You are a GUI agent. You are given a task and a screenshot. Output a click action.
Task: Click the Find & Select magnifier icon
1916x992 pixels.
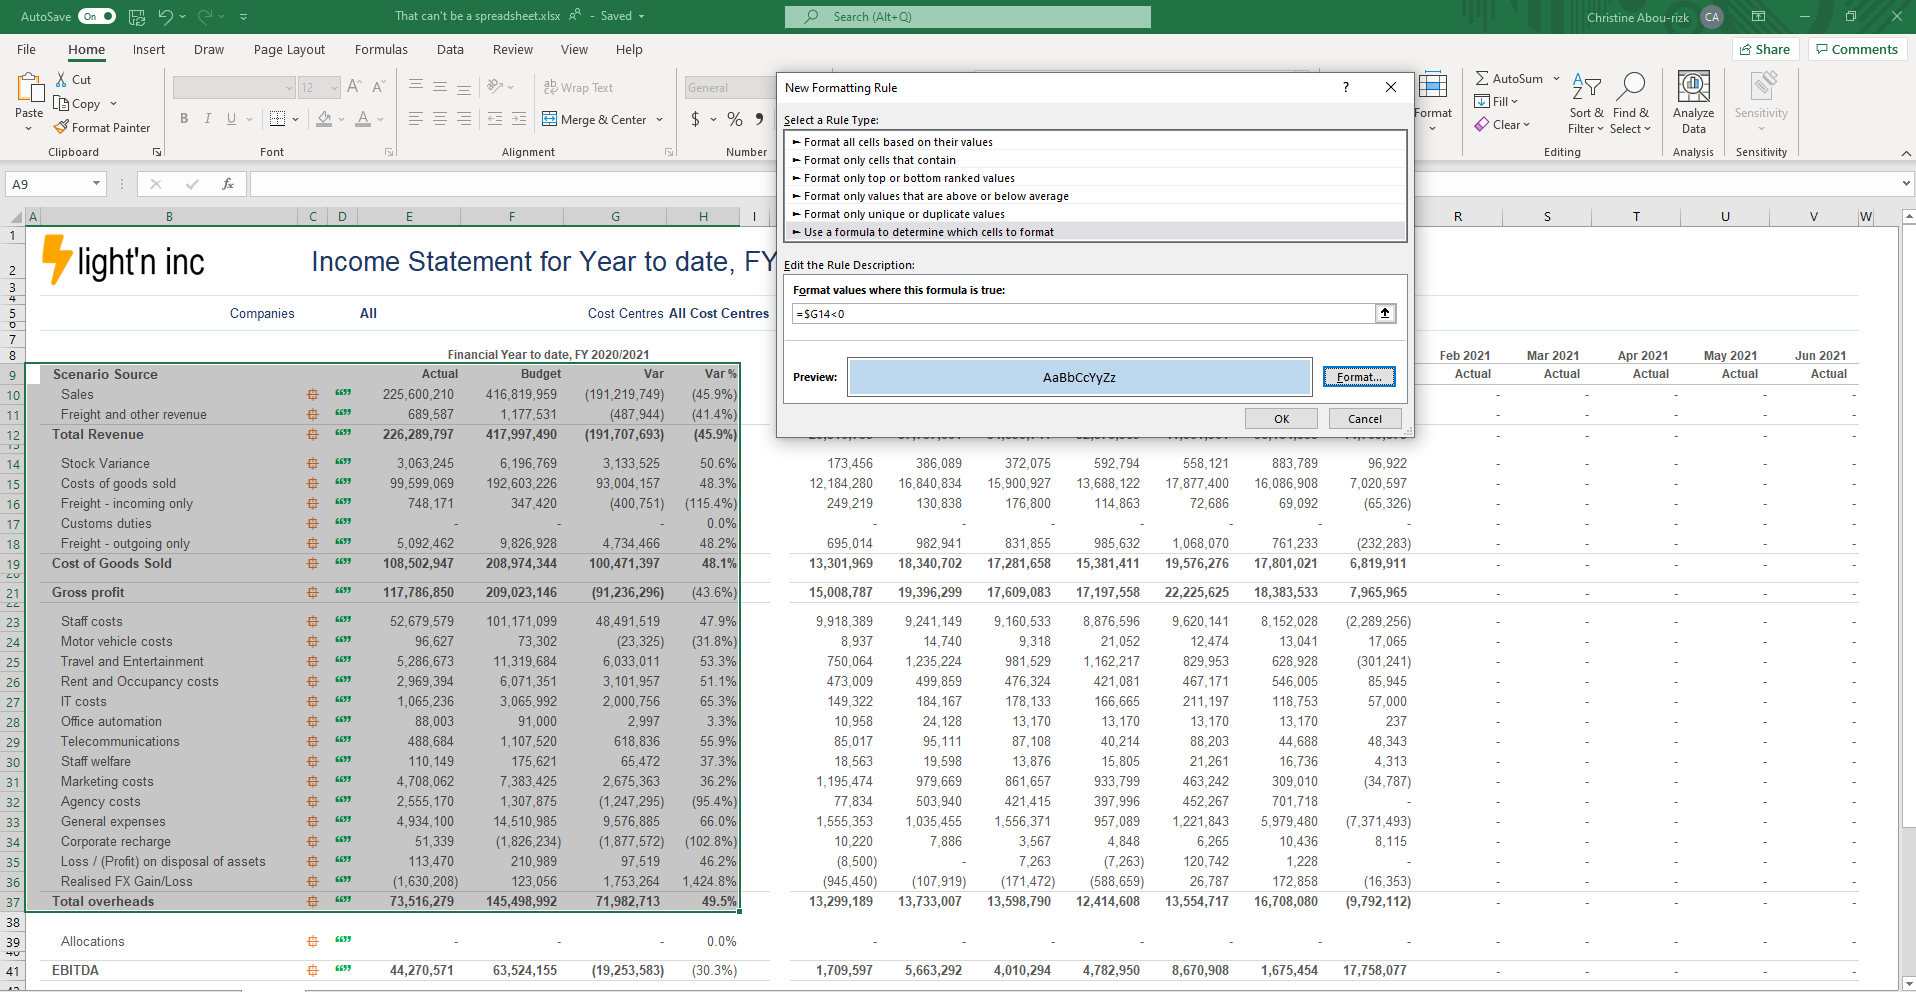(x=1630, y=88)
